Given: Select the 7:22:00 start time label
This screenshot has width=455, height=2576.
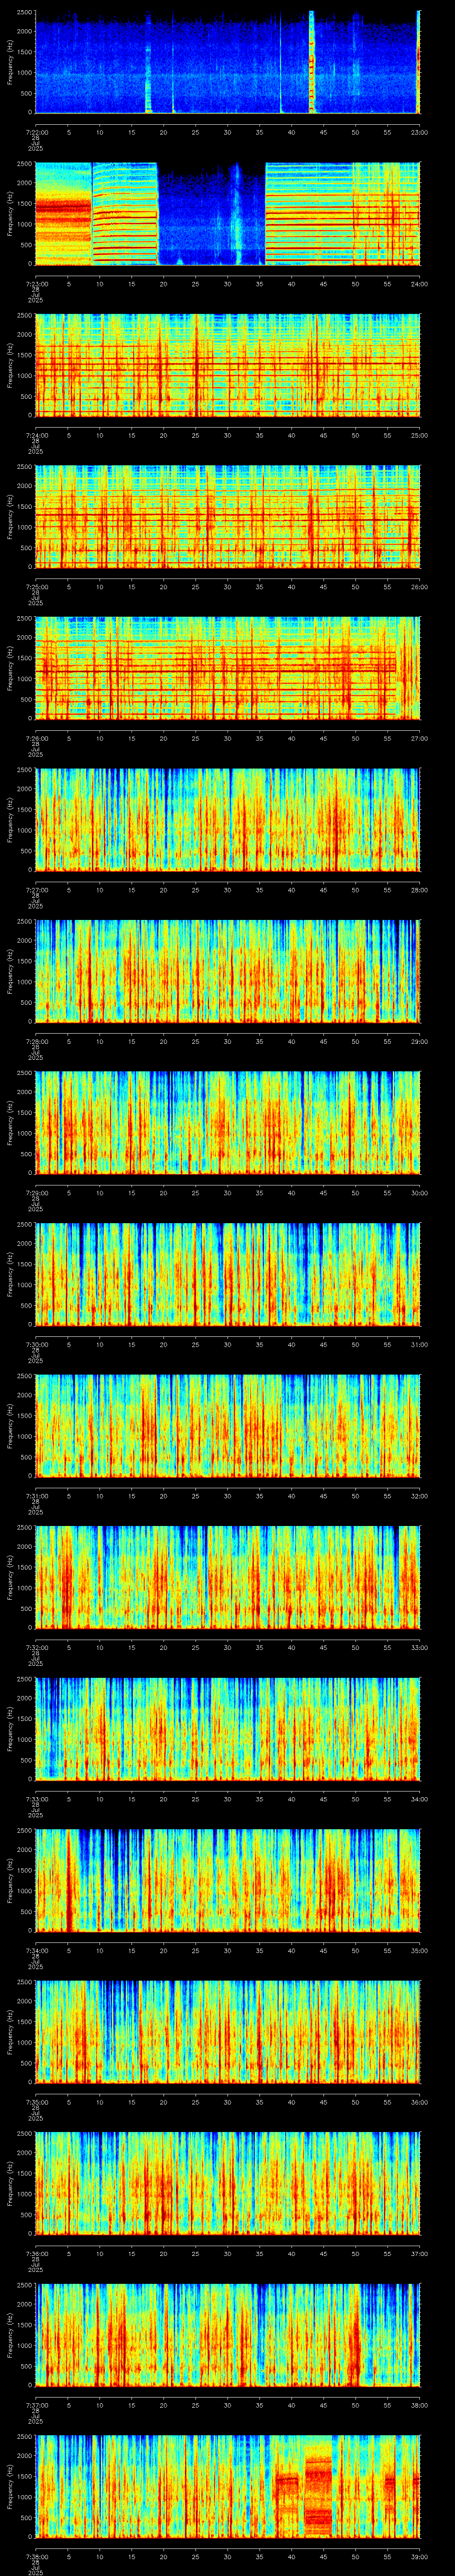Looking at the screenshot, I should (x=36, y=132).
